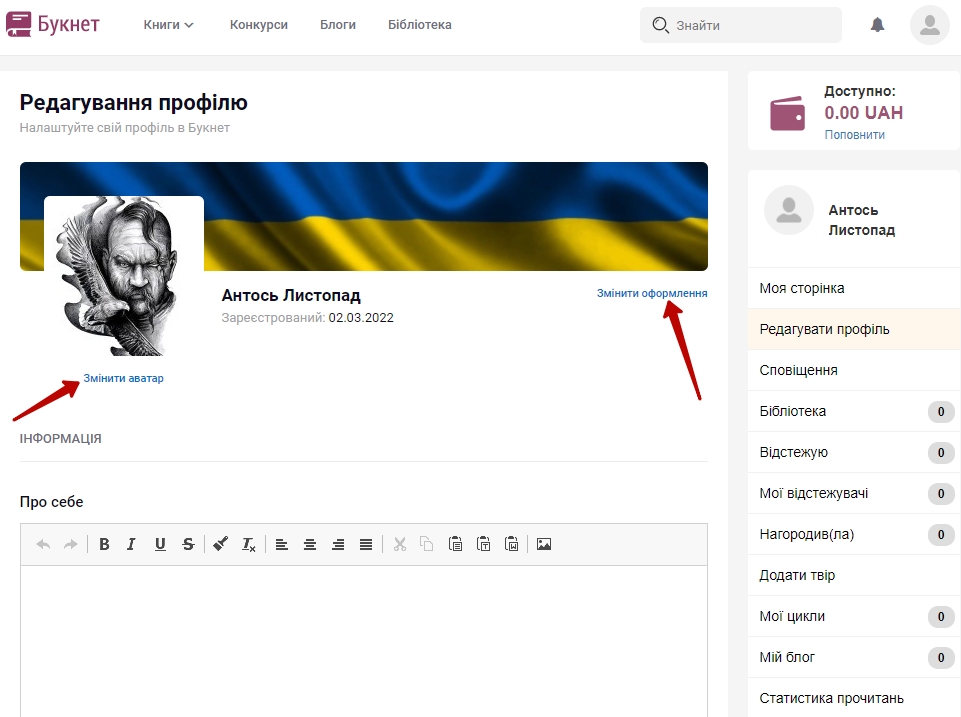Align text left

281,544
